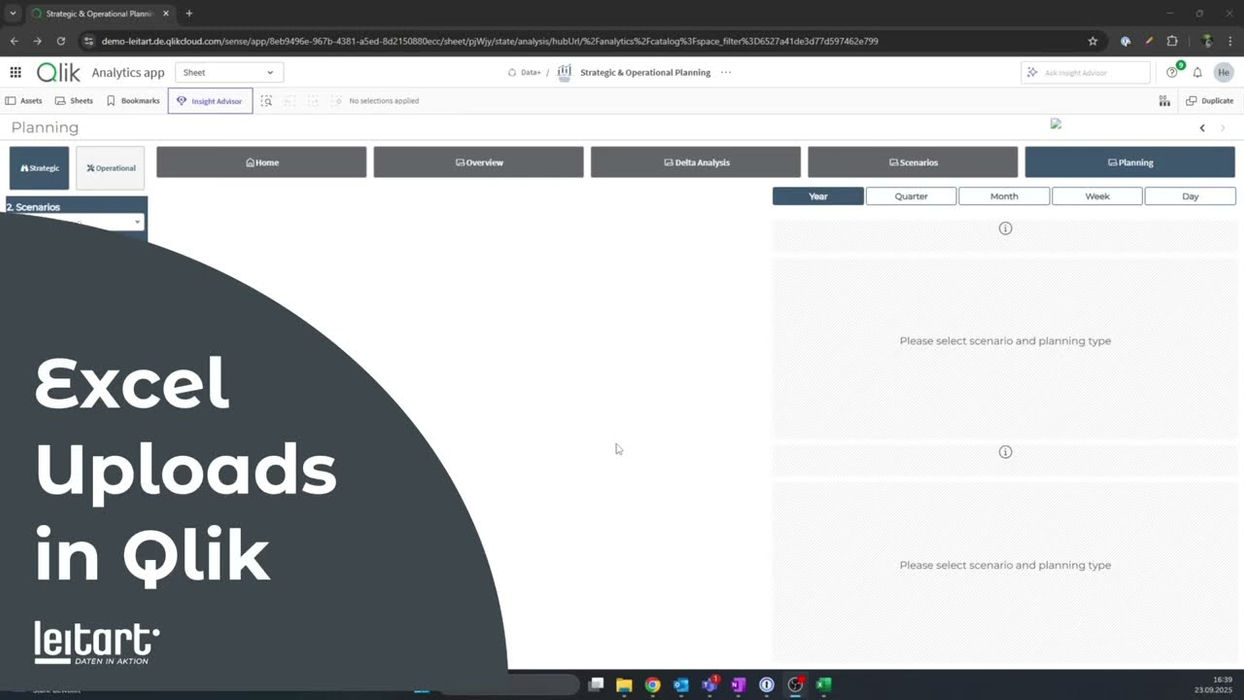Image resolution: width=1244 pixels, height=700 pixels.
Task: Open OneNote from the taskbar
Action: (738, 685)
